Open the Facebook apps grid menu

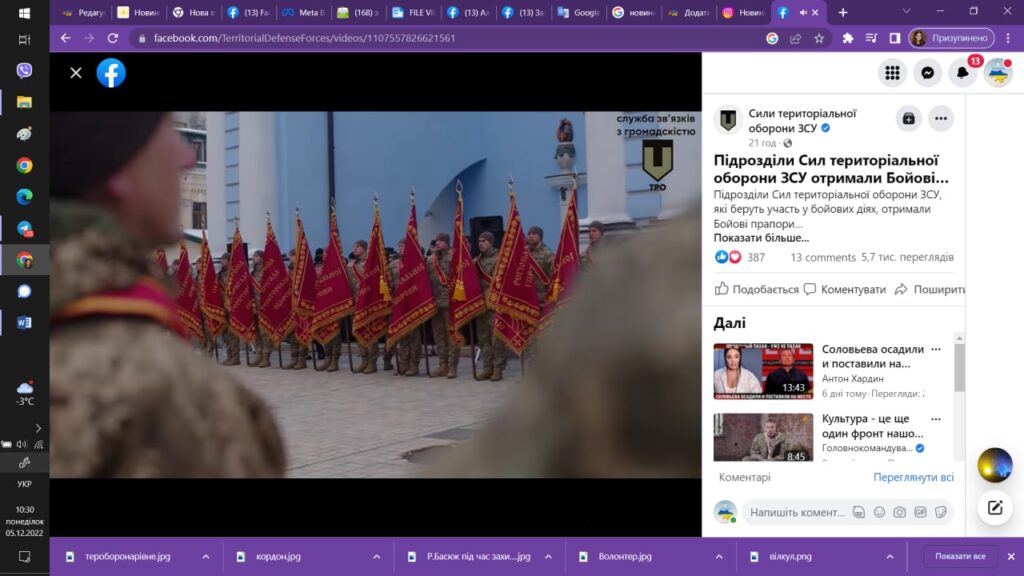[892, 73]
